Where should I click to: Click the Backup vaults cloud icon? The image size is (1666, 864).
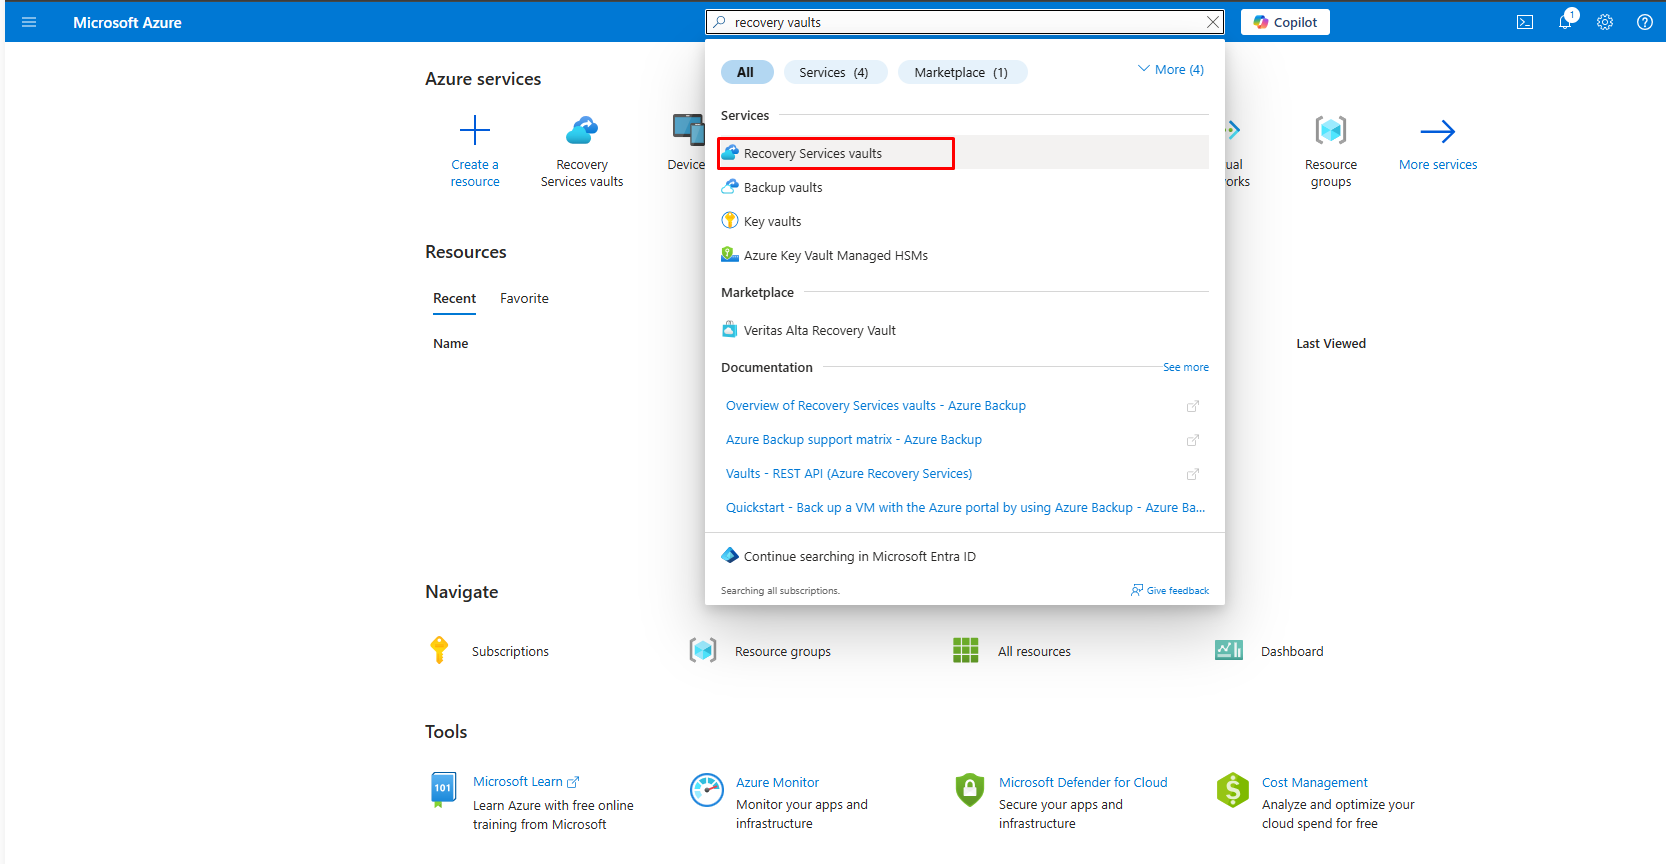(730, 186)
